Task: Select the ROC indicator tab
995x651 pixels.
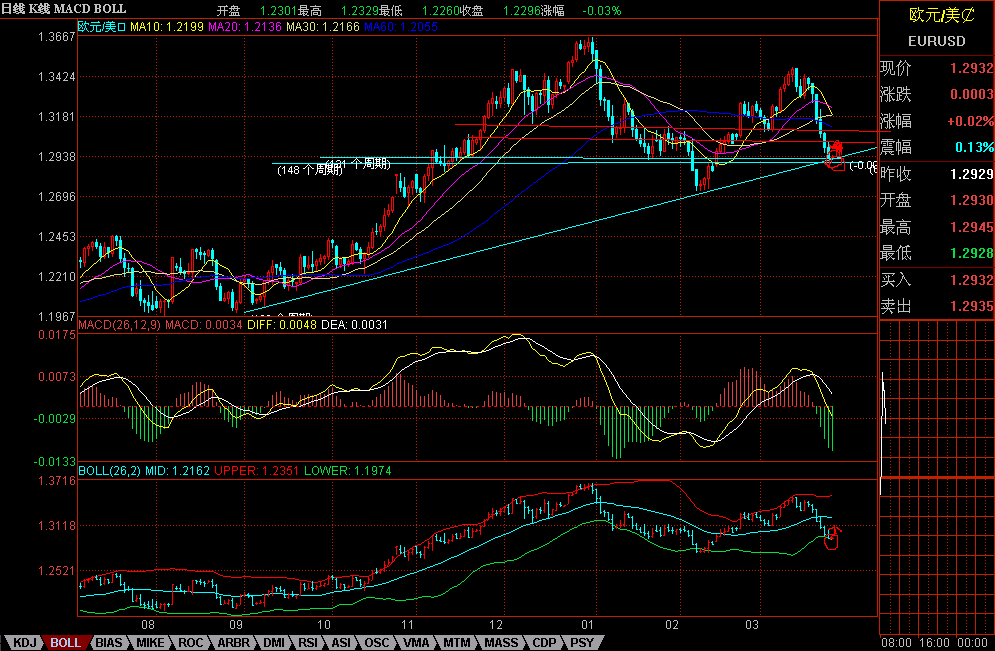Action: click(x=190, y=643)
